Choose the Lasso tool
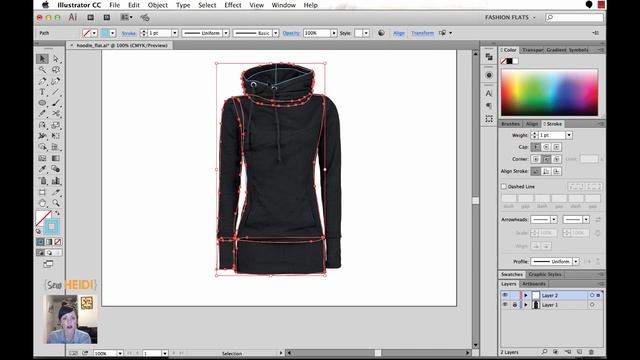This screenshot has width=640, height=360. (x=56, y=70)
